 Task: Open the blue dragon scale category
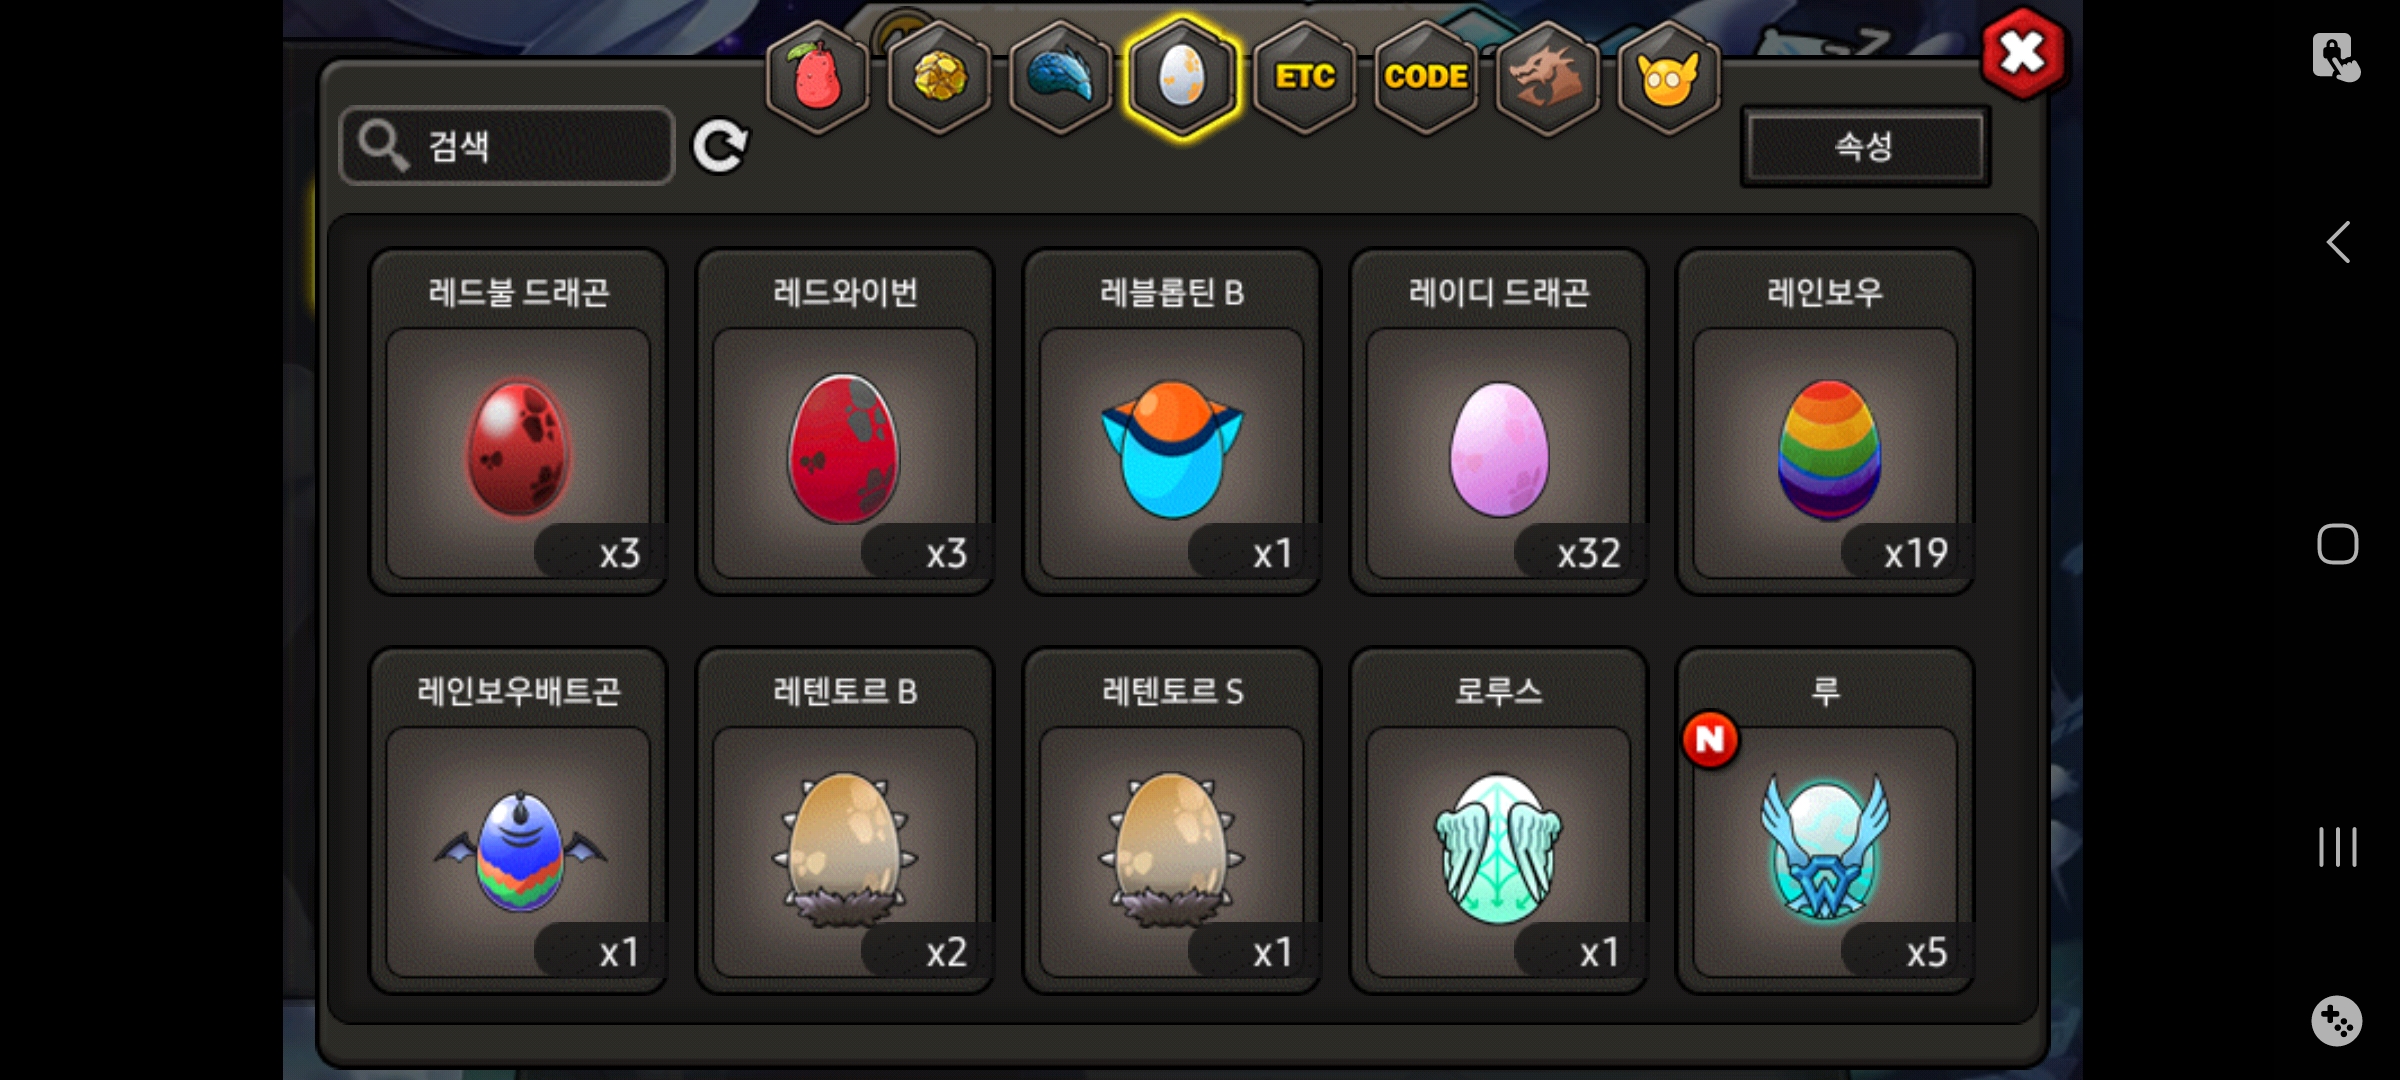[x=1060, y=77]
